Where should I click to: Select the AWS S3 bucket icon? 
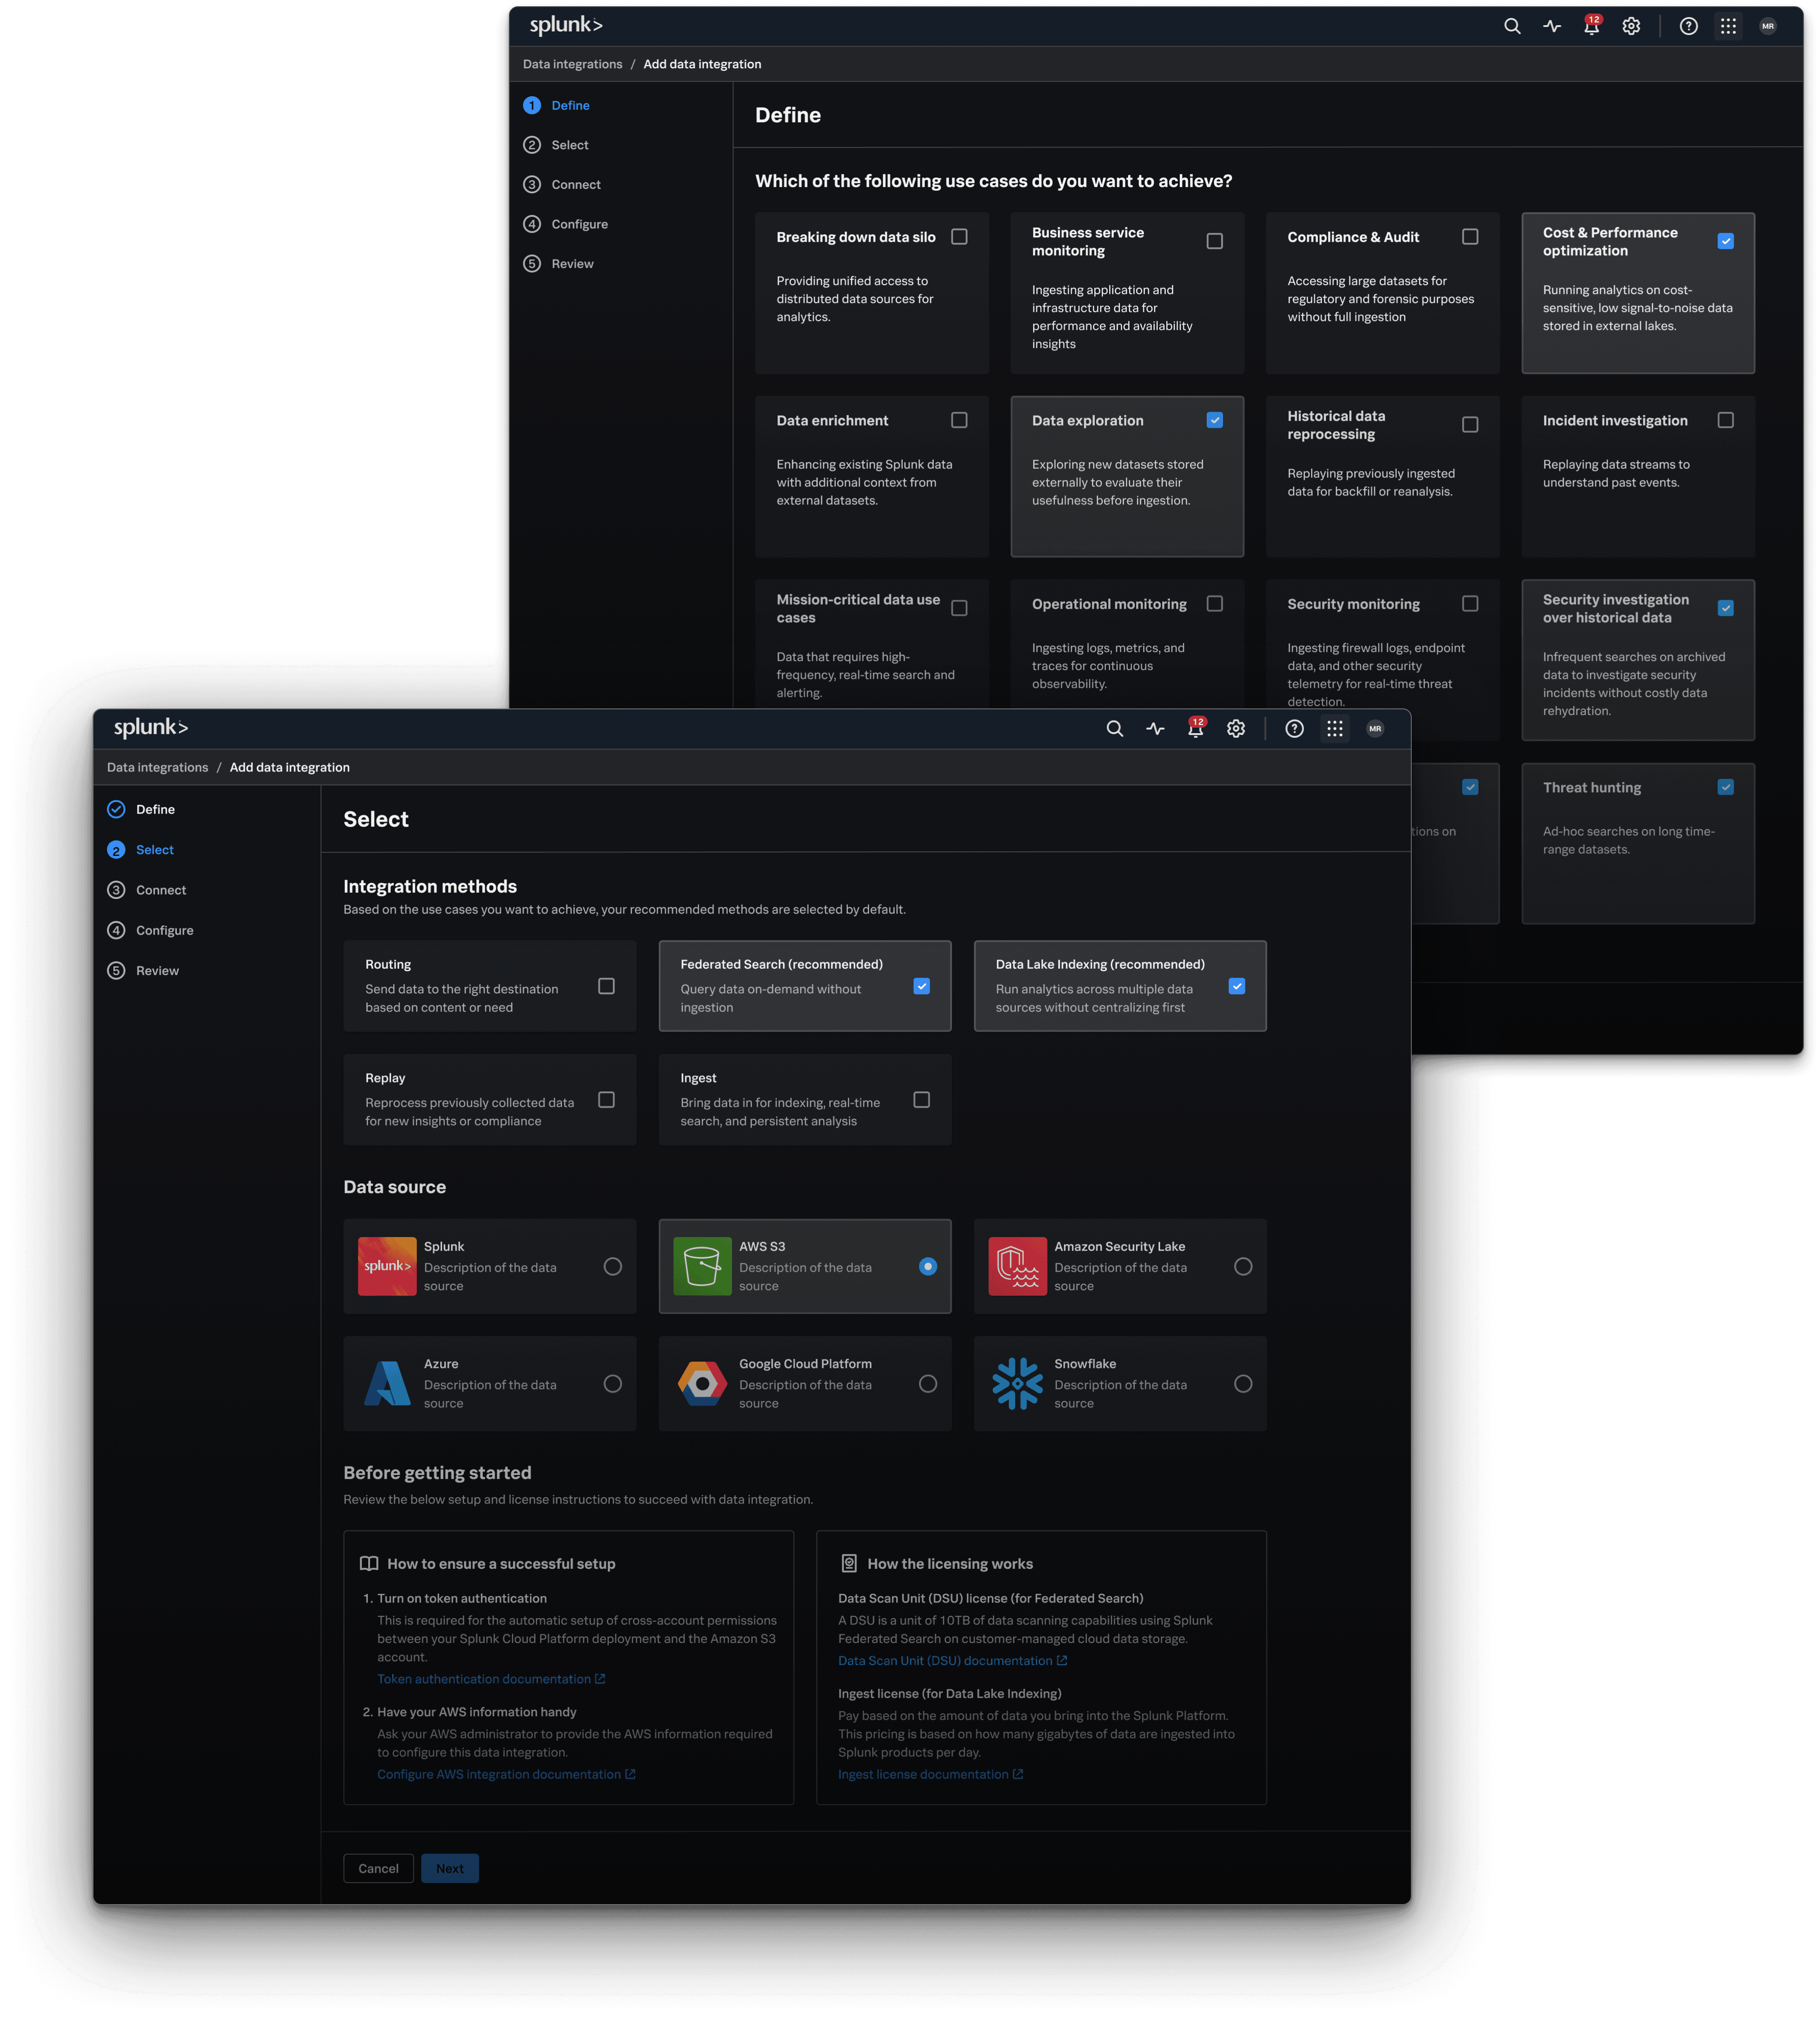coord(702,1266)
